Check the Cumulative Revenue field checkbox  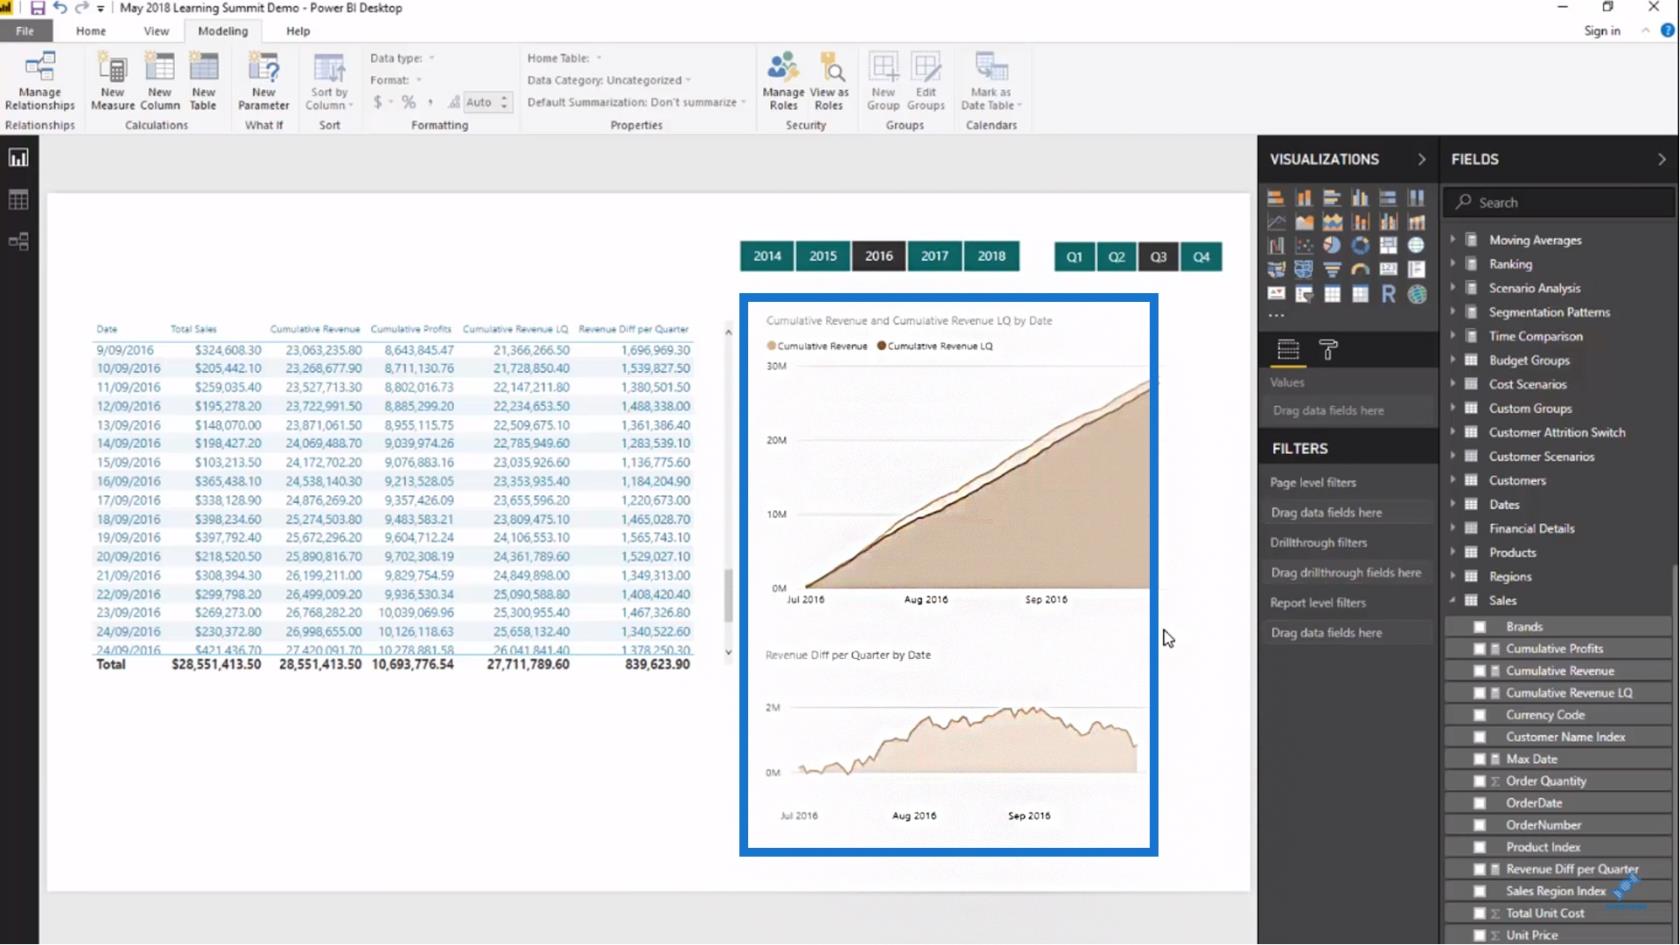1480,671
